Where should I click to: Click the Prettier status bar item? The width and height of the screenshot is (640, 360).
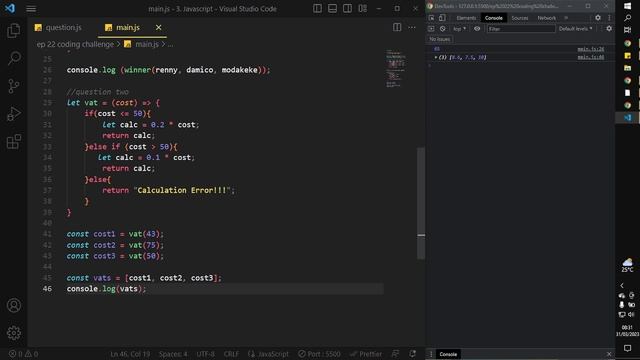click(x=366, y=354)
